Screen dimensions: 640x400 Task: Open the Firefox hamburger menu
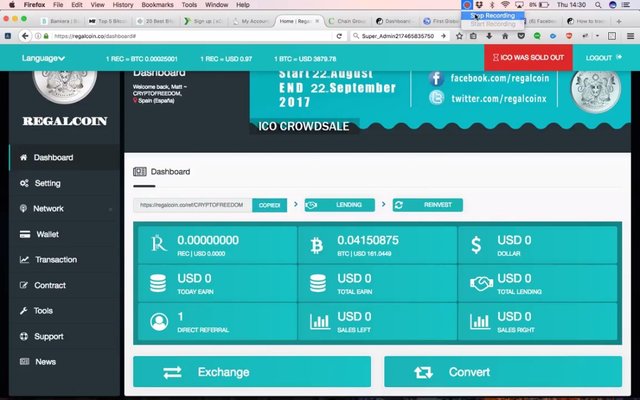630,36
